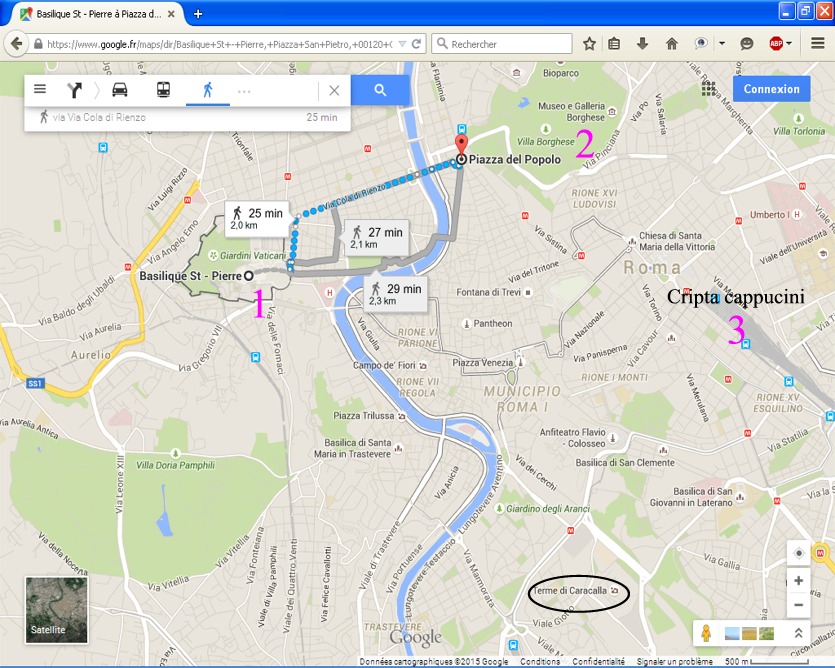The width and height of the screenshot is (835, 668).
Task: Click Museo e Galleria Borghese label
Action: [x=571, y=112]
